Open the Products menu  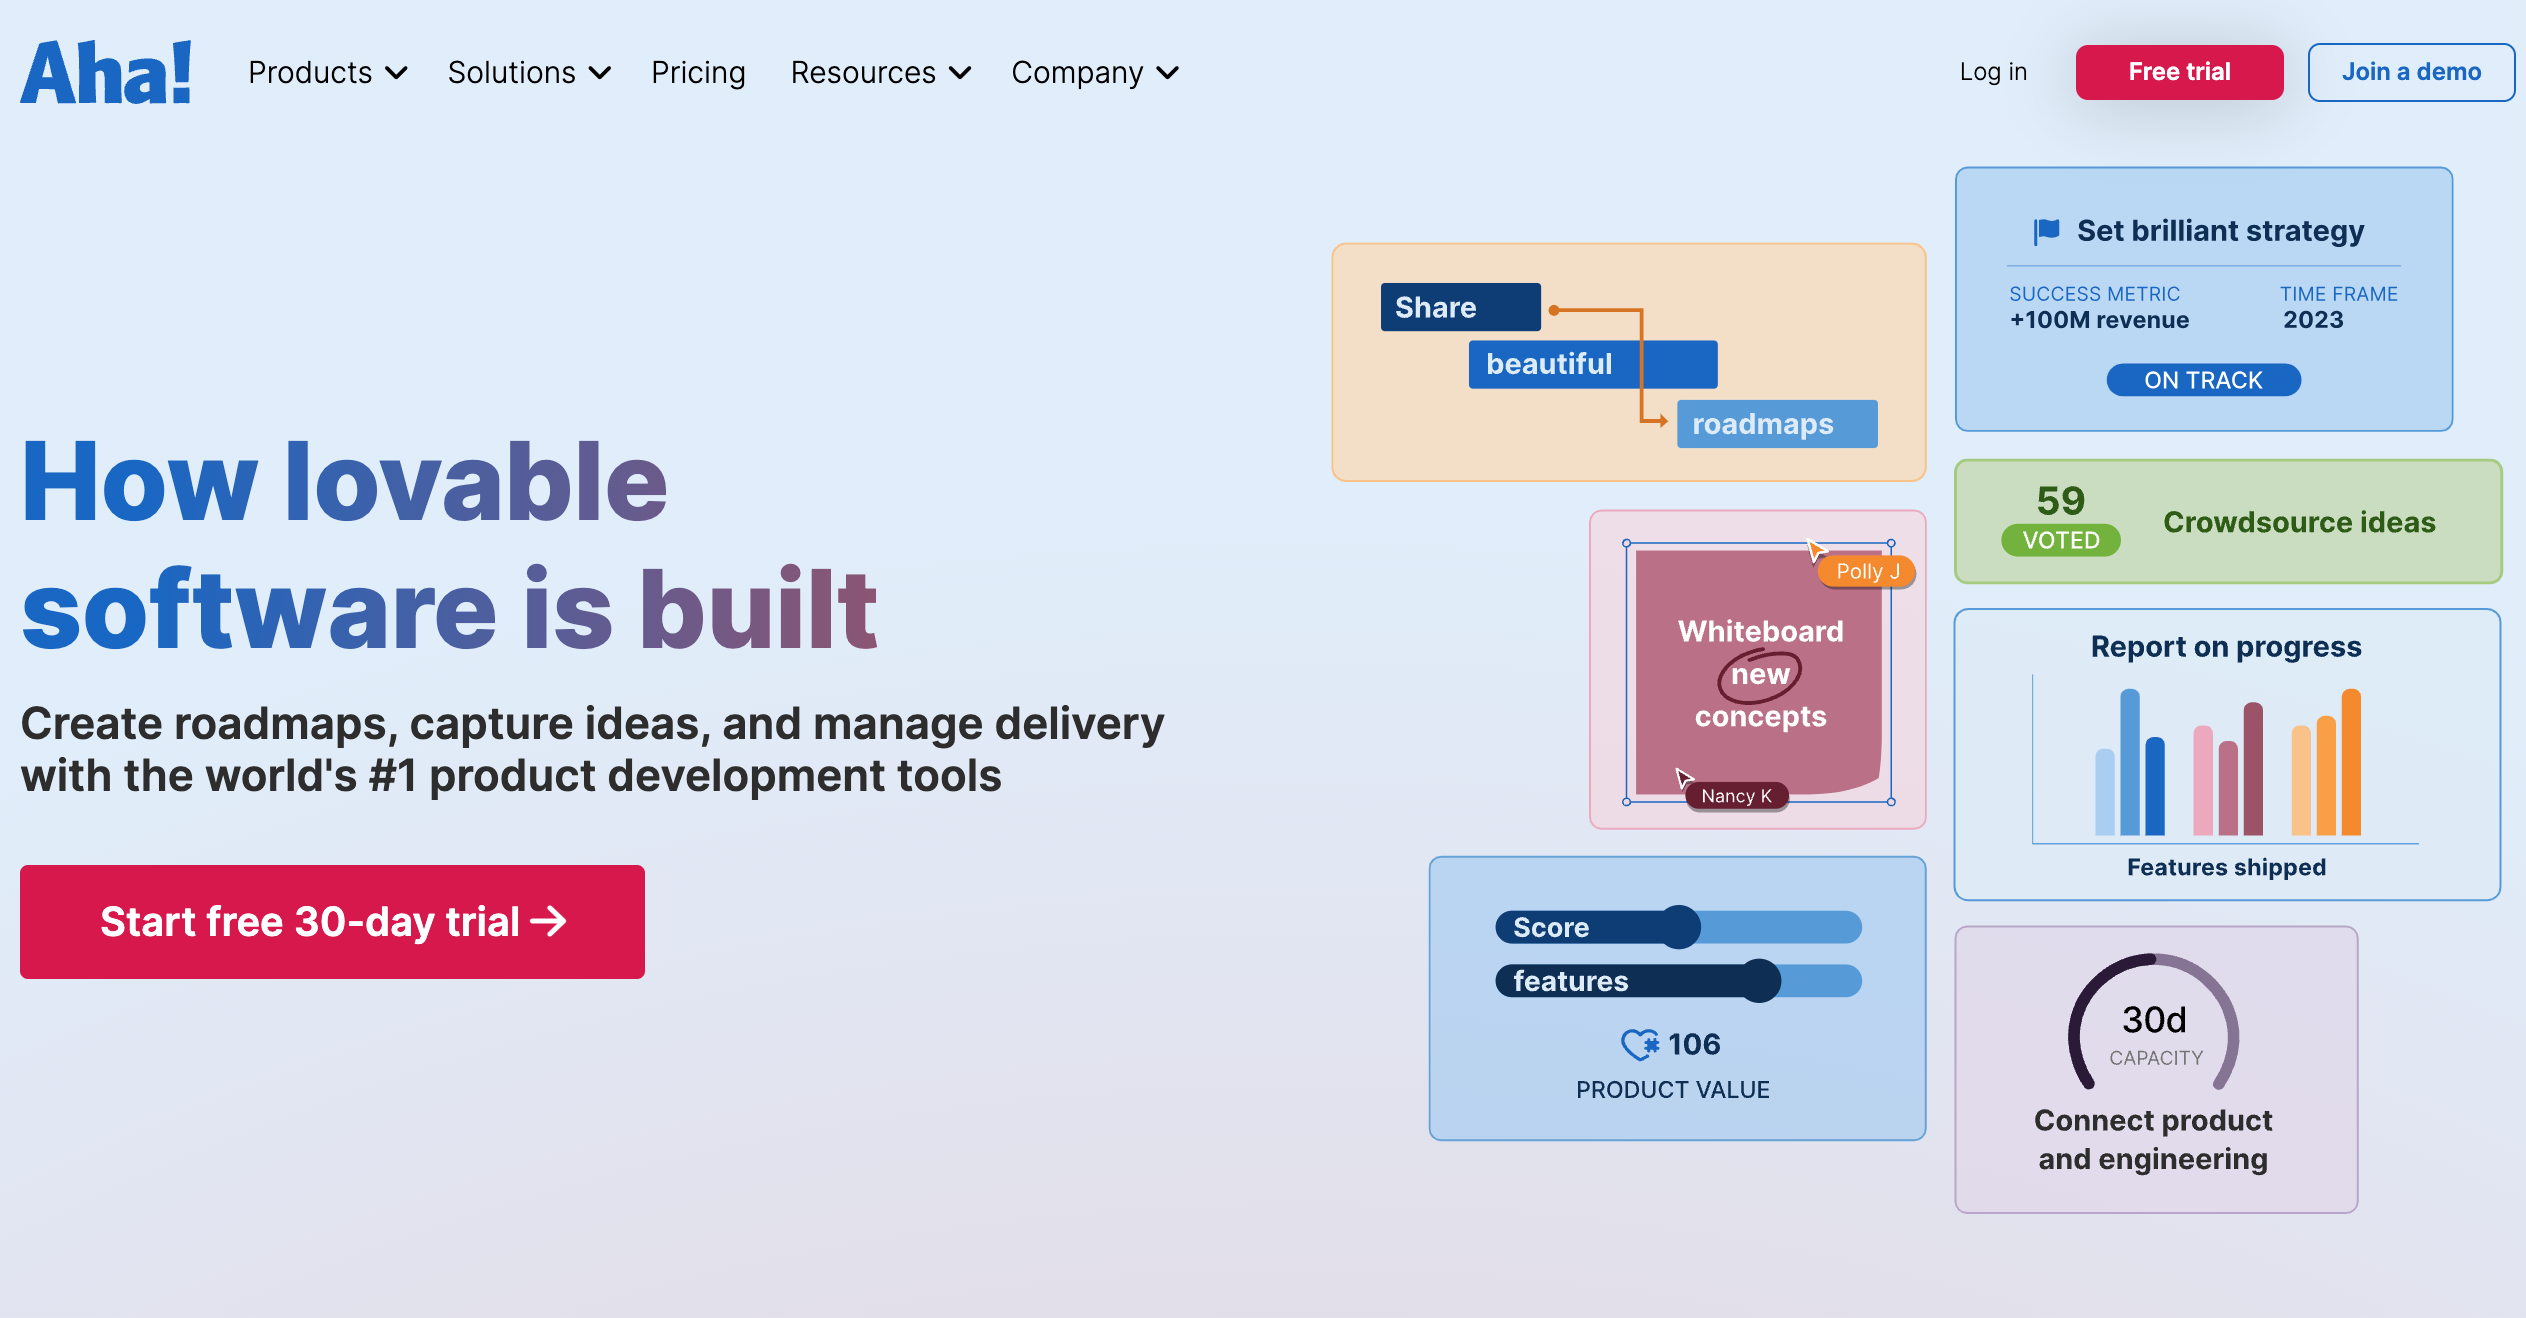coord(328,73)
